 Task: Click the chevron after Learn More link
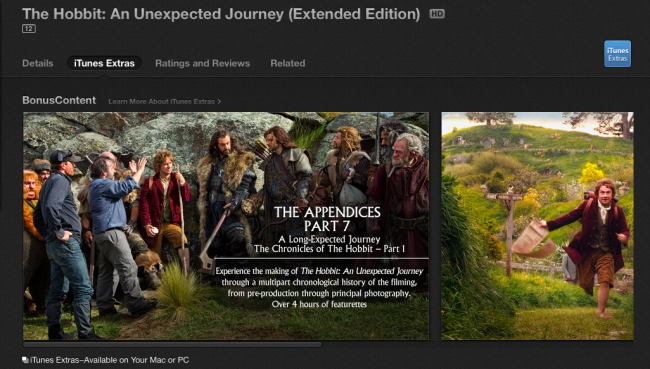tap(219, 102)
